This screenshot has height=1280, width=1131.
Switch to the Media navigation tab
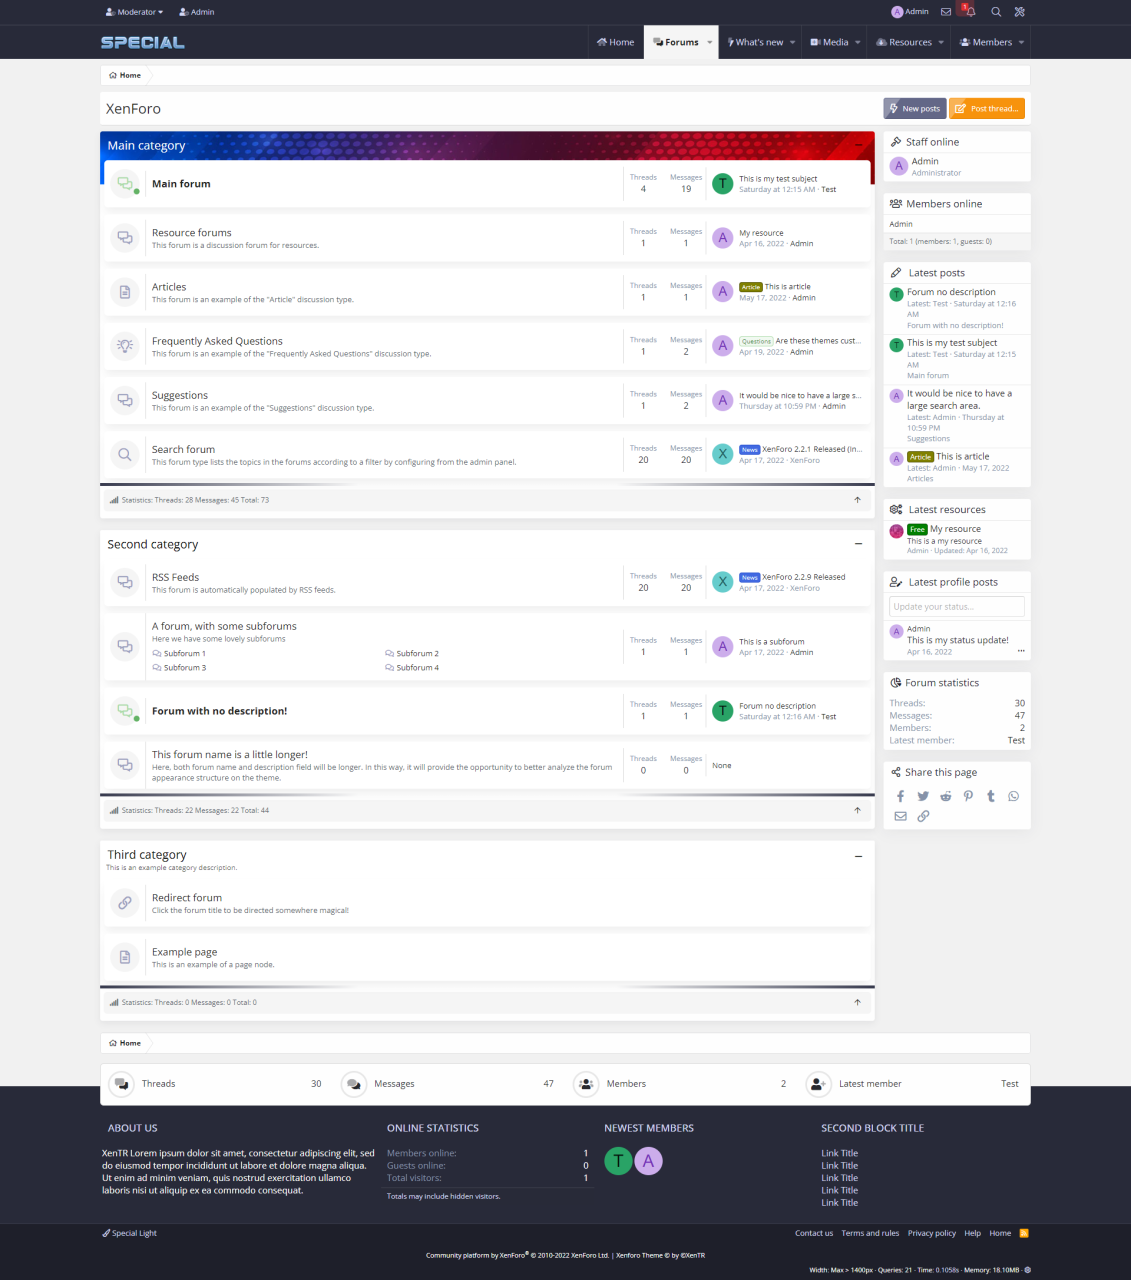(x=829, y=42)
